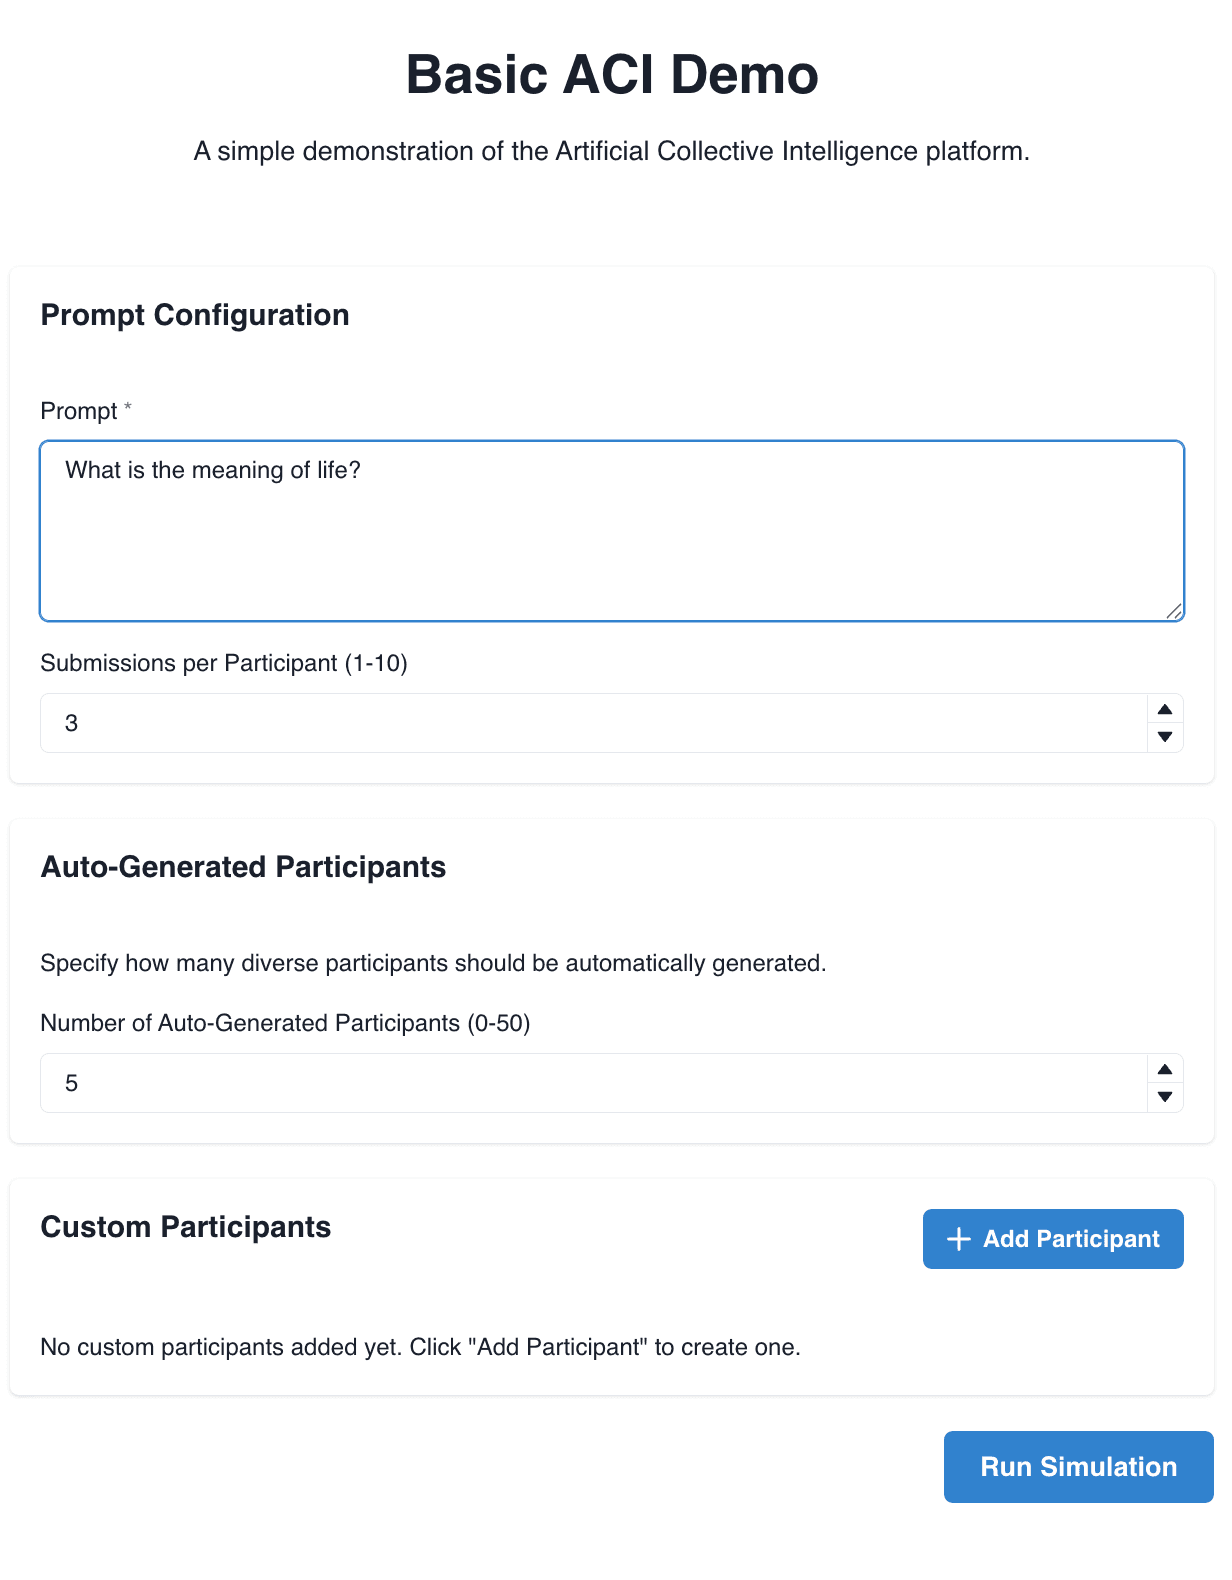
Task: Focus the Prompt text area
Action: 612,531
